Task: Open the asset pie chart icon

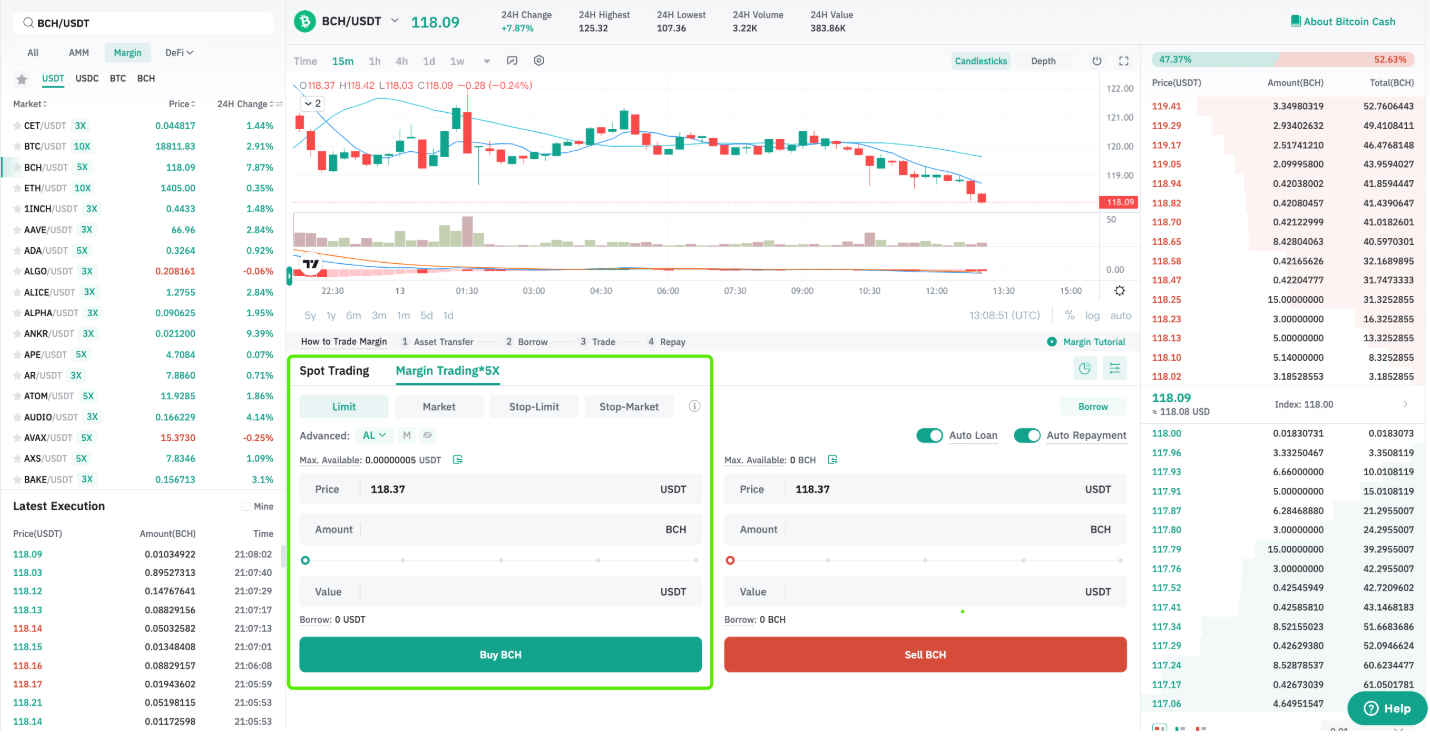Action: (x=1085, y=369)
